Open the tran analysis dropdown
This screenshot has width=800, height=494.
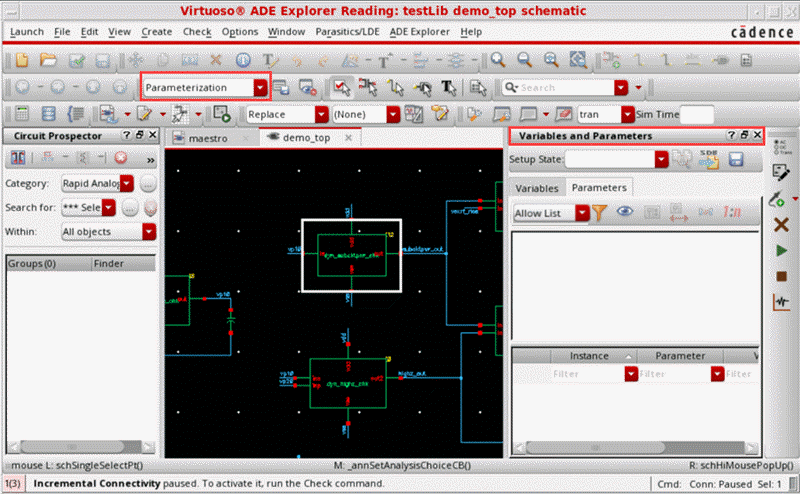628,114
